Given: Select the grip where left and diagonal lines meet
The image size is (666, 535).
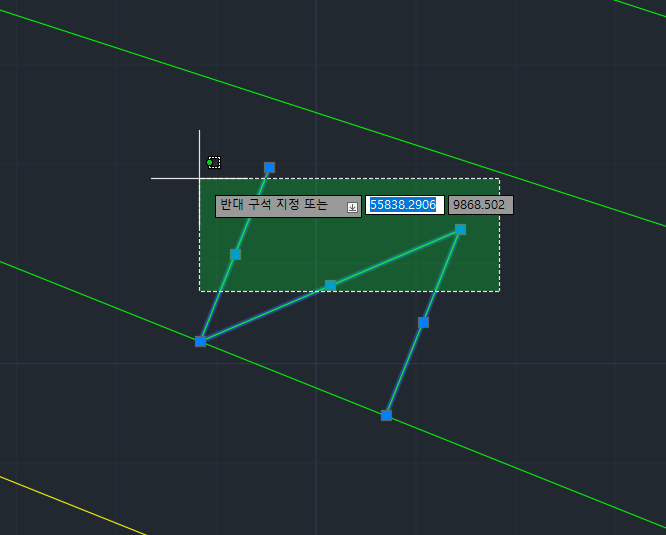Looking at the screenshot, I should coord(200,341).
